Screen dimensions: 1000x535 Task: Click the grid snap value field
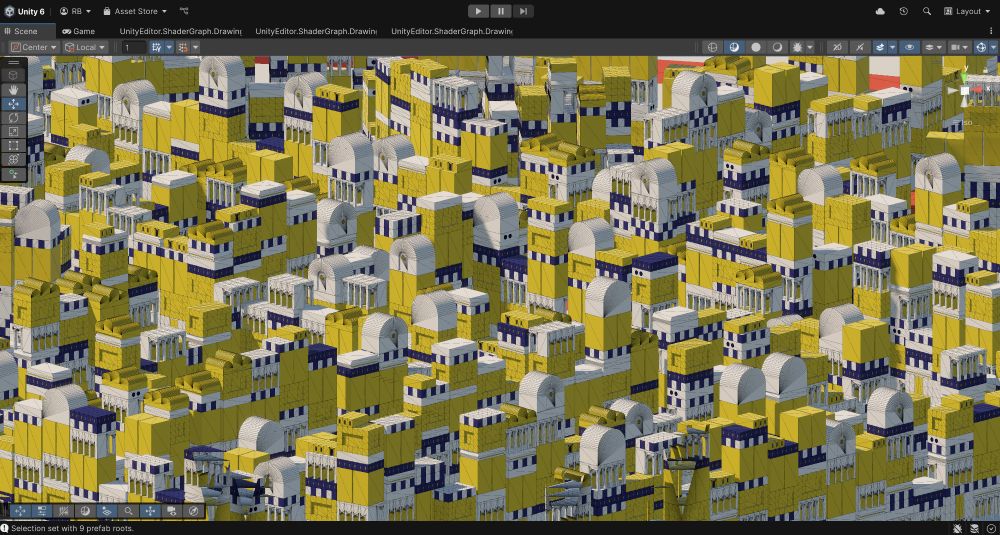pos(134,47)
